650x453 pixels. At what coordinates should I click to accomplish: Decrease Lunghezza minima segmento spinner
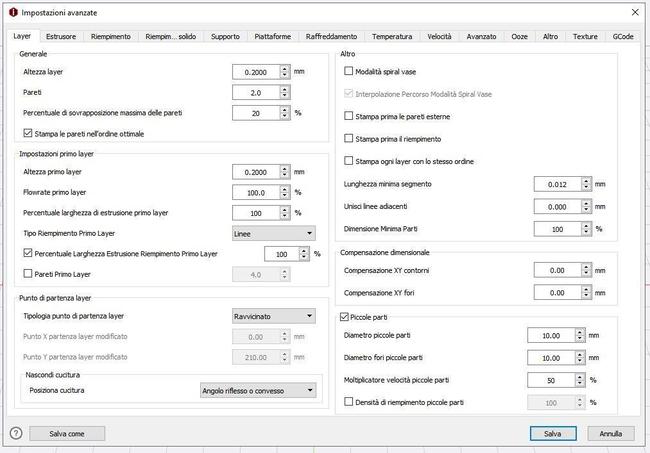[x=586, y=188]
